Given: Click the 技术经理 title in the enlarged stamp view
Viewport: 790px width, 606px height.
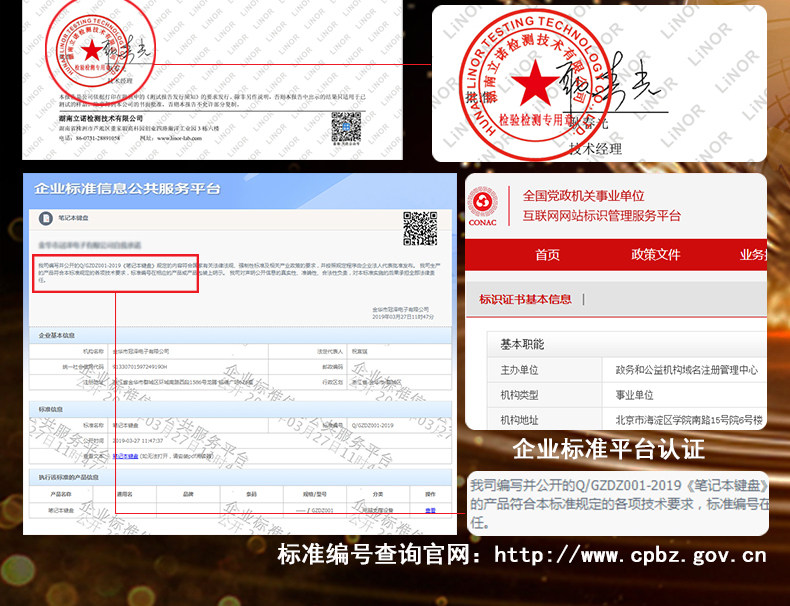Looking at the screenshot, I should [x=596, y=149].
